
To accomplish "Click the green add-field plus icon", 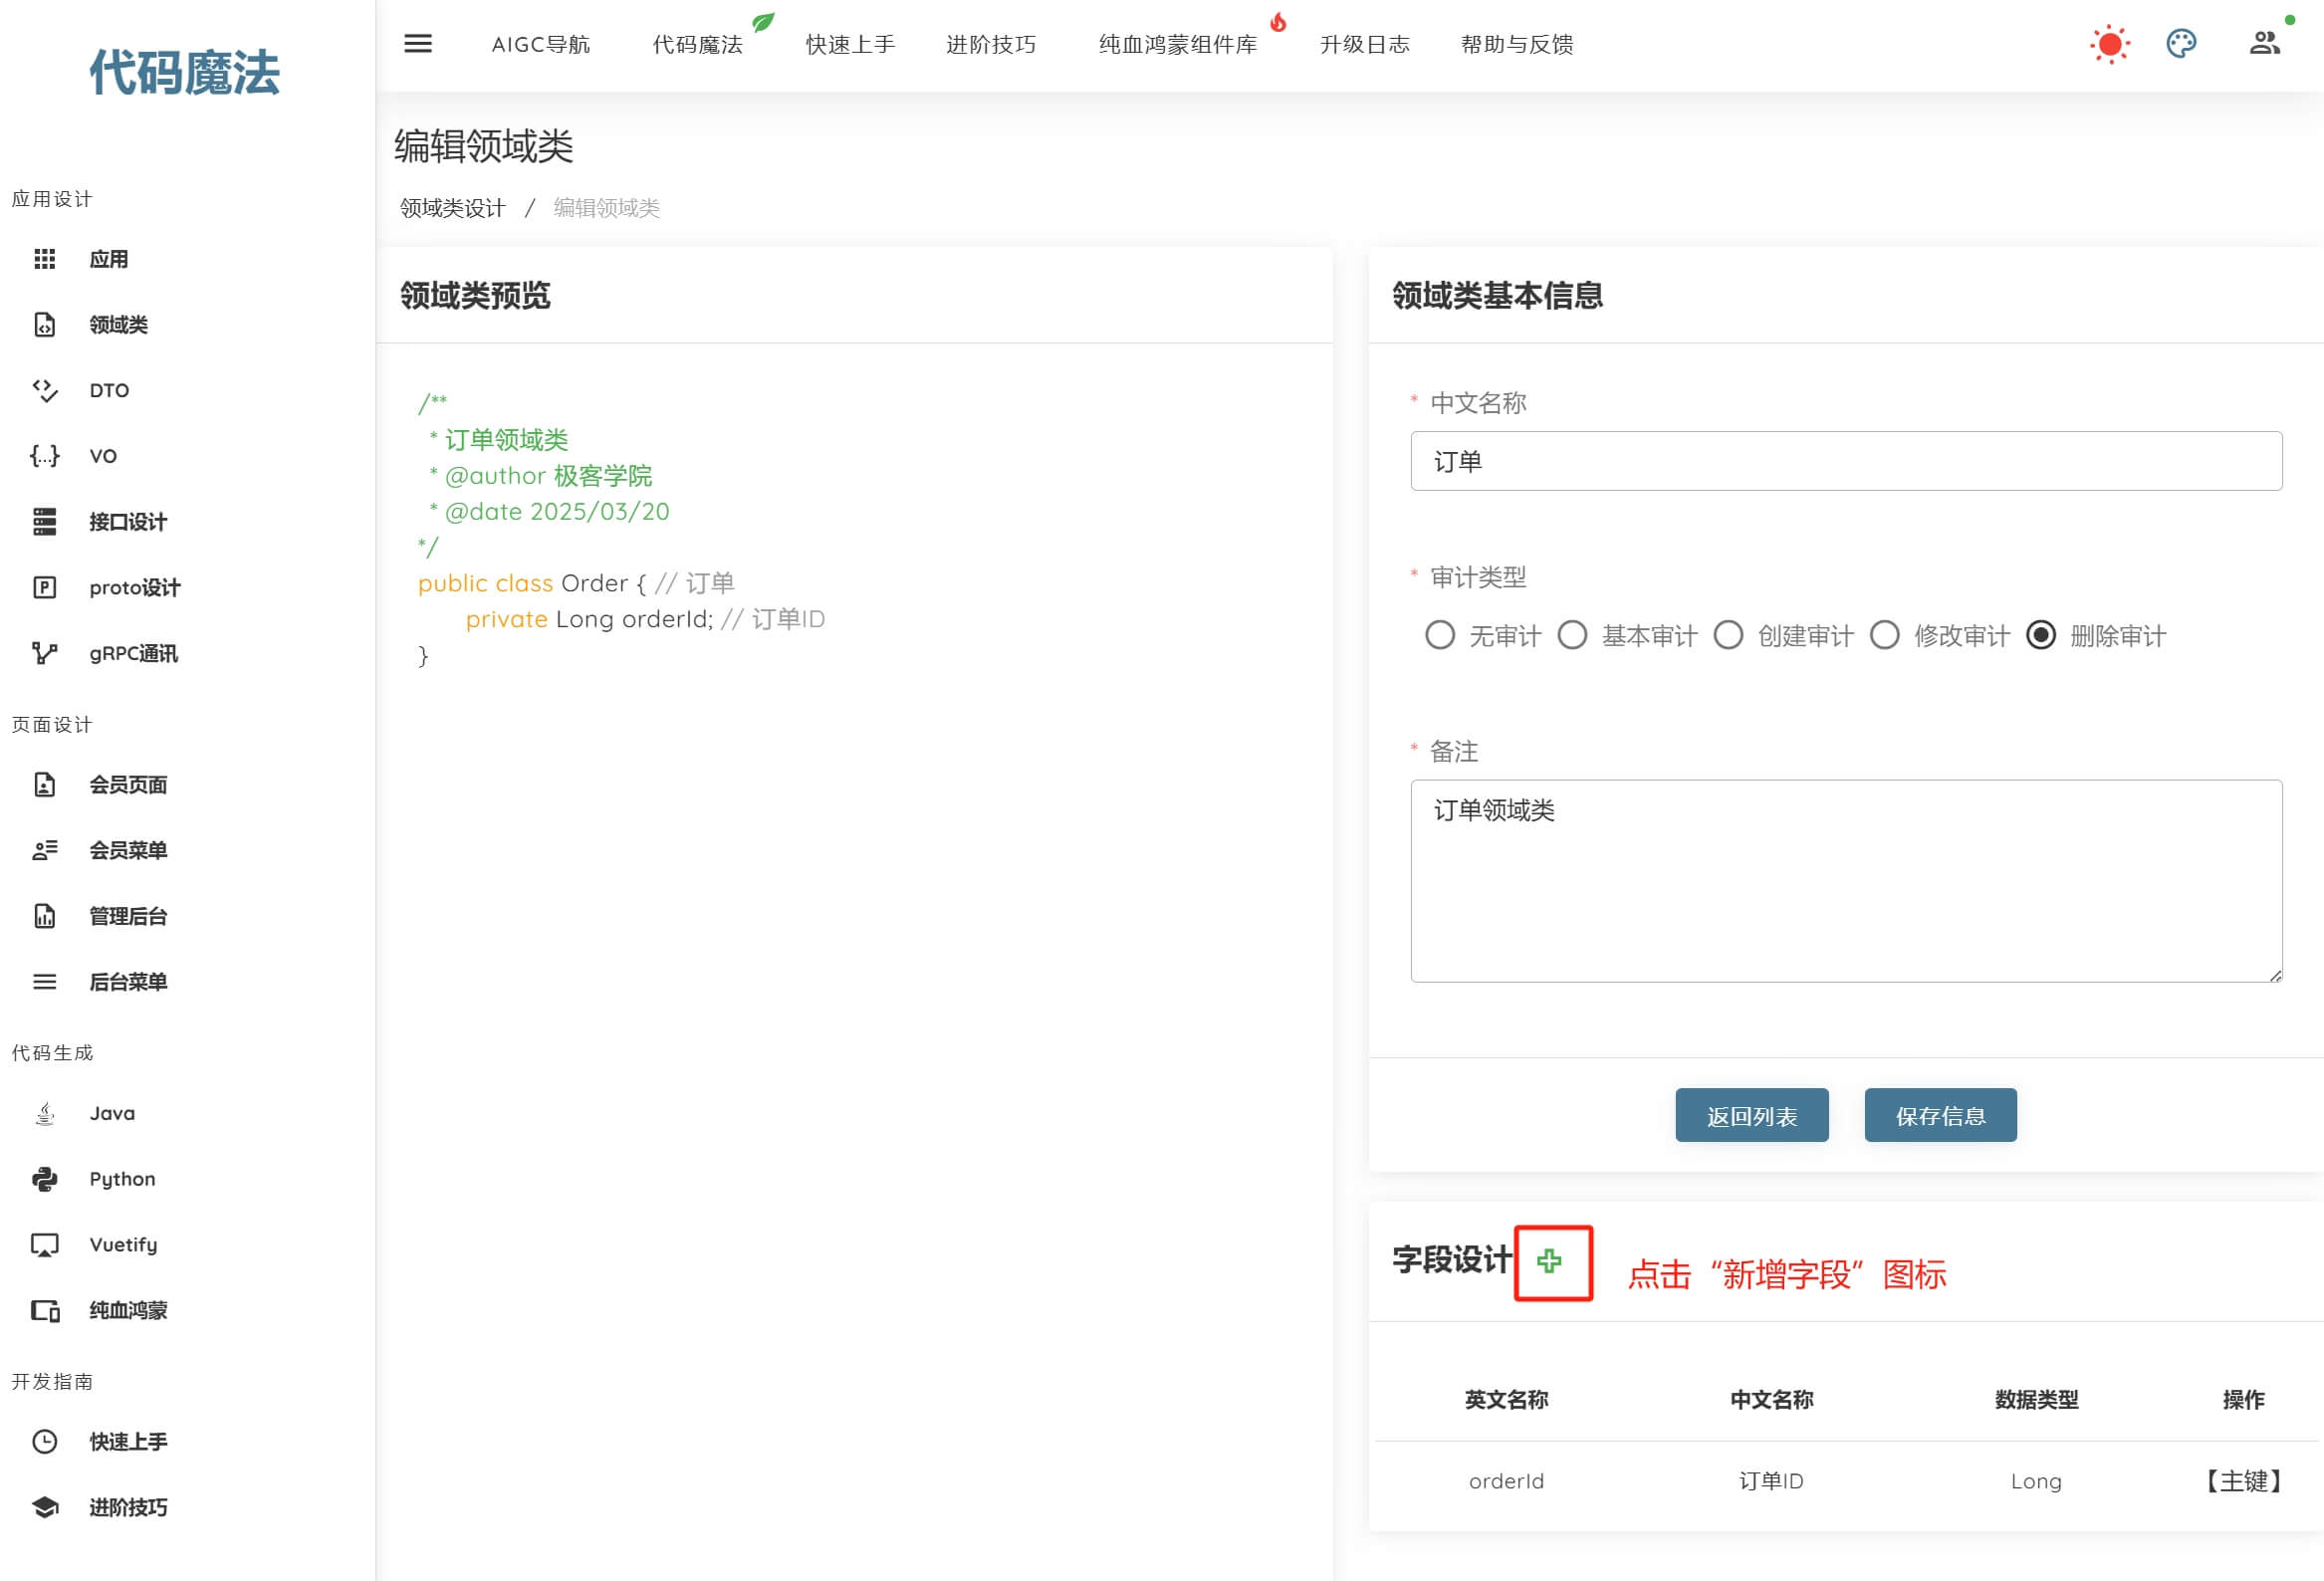I will coord(1549,1261).
